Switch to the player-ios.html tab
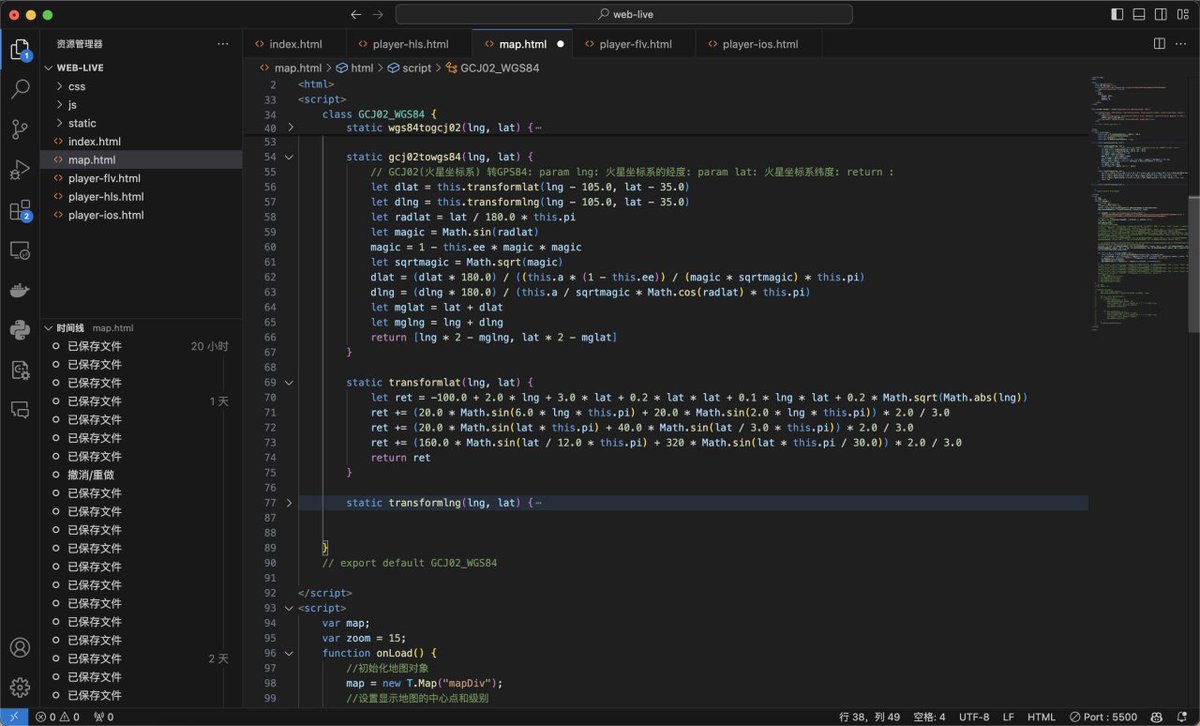 click(760, 44)
